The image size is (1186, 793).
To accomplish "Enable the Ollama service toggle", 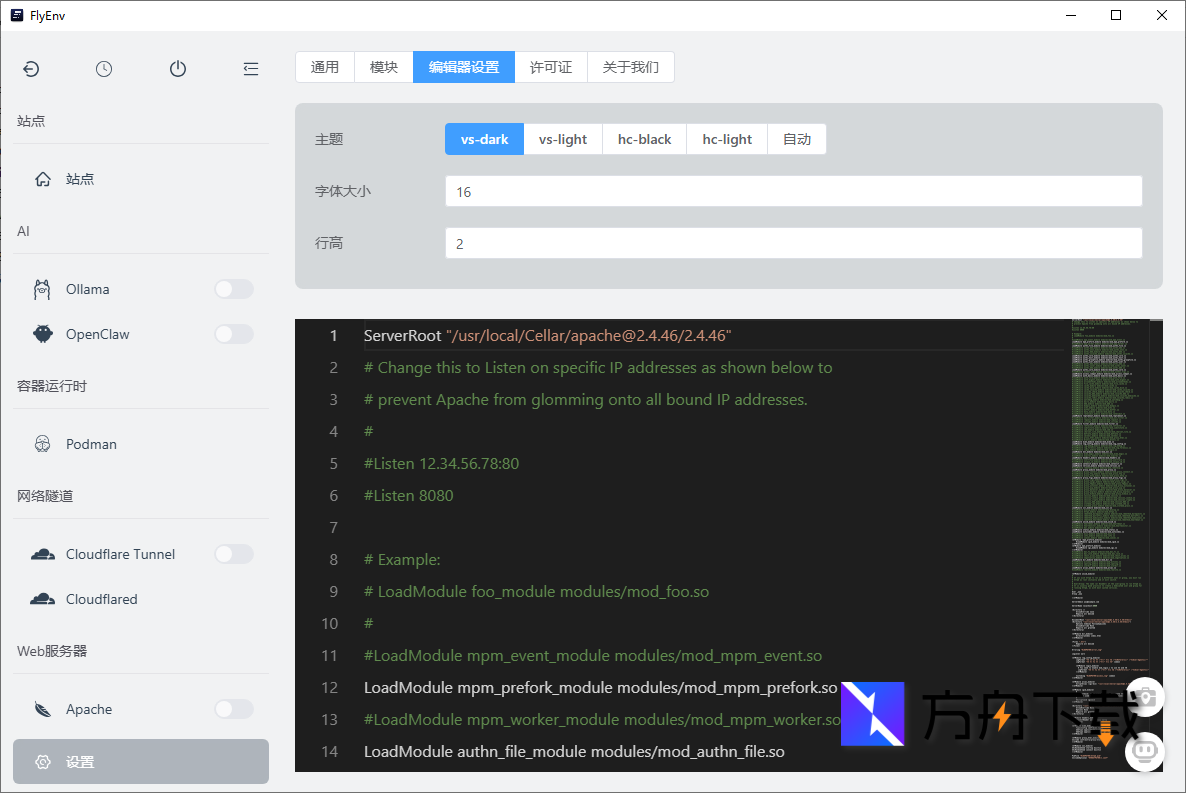I will (x=234, y=289).
